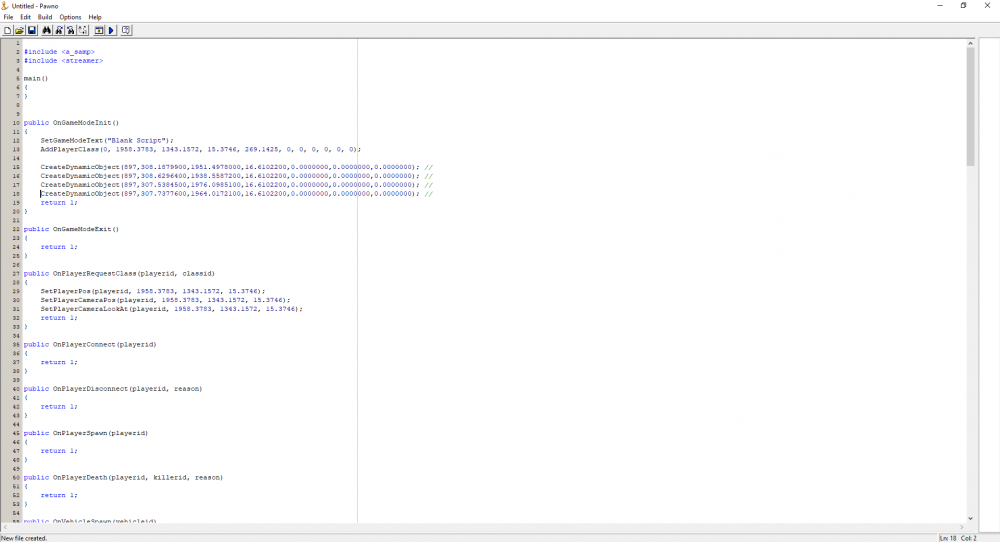This screenshot has width=1000, height=542.
Task: Save the script with floppy disk icon
Action: (31, 30)
